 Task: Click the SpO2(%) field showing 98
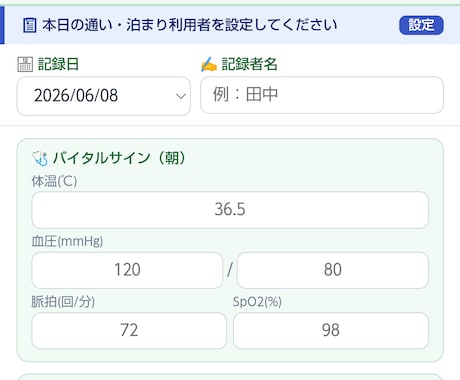[x=331, y=330]
